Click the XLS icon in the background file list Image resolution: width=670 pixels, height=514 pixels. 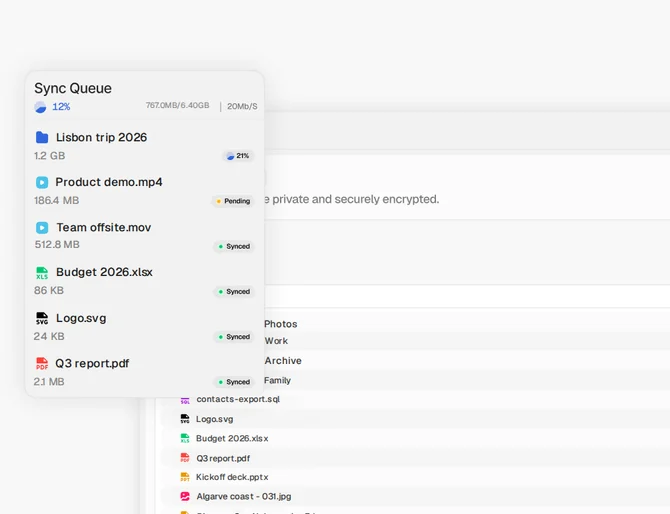point(185,438)
